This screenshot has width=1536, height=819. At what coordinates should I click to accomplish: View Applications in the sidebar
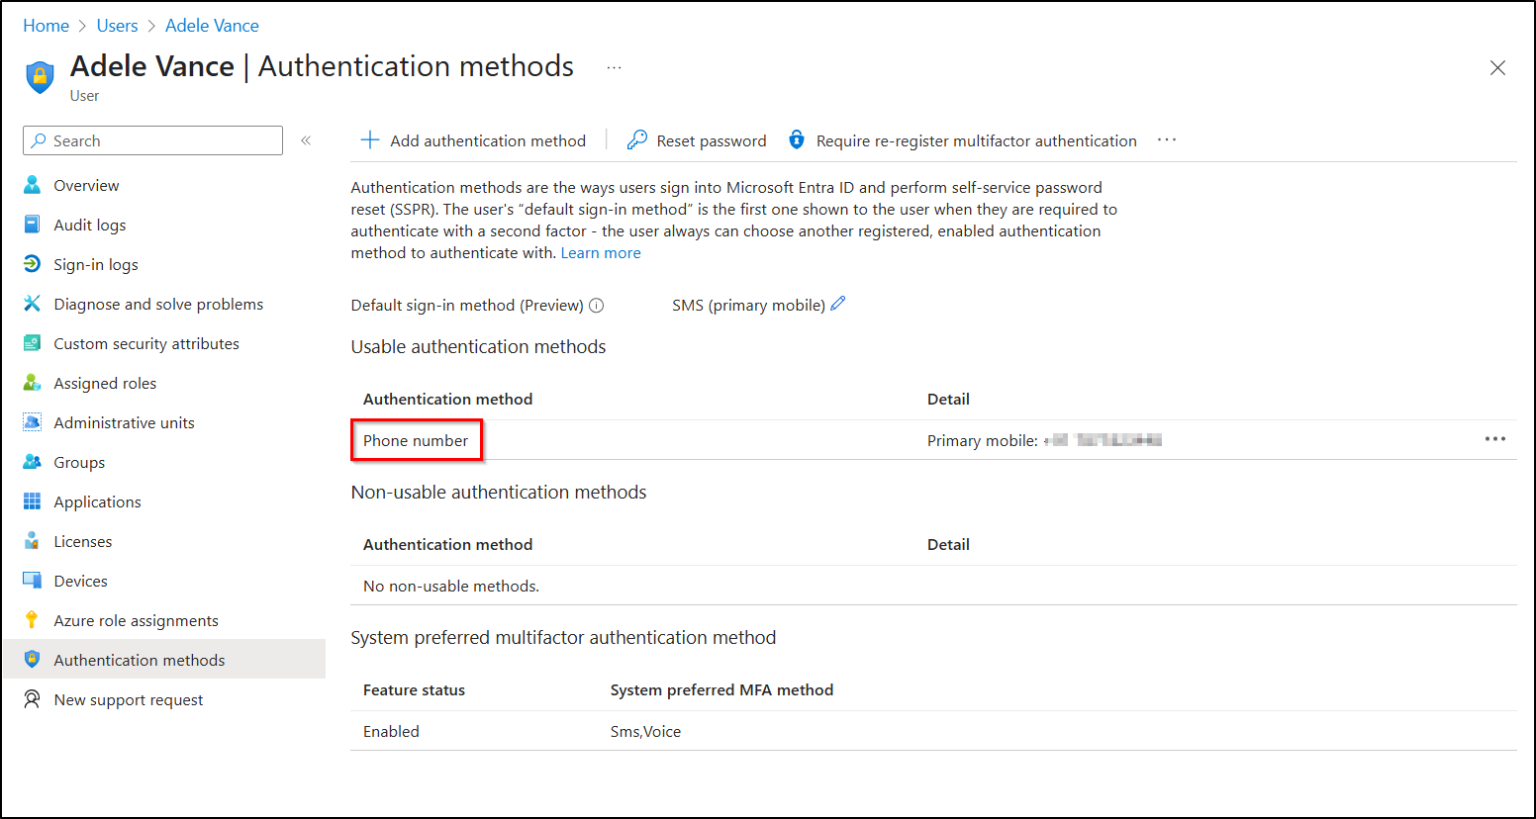(97, 501)
